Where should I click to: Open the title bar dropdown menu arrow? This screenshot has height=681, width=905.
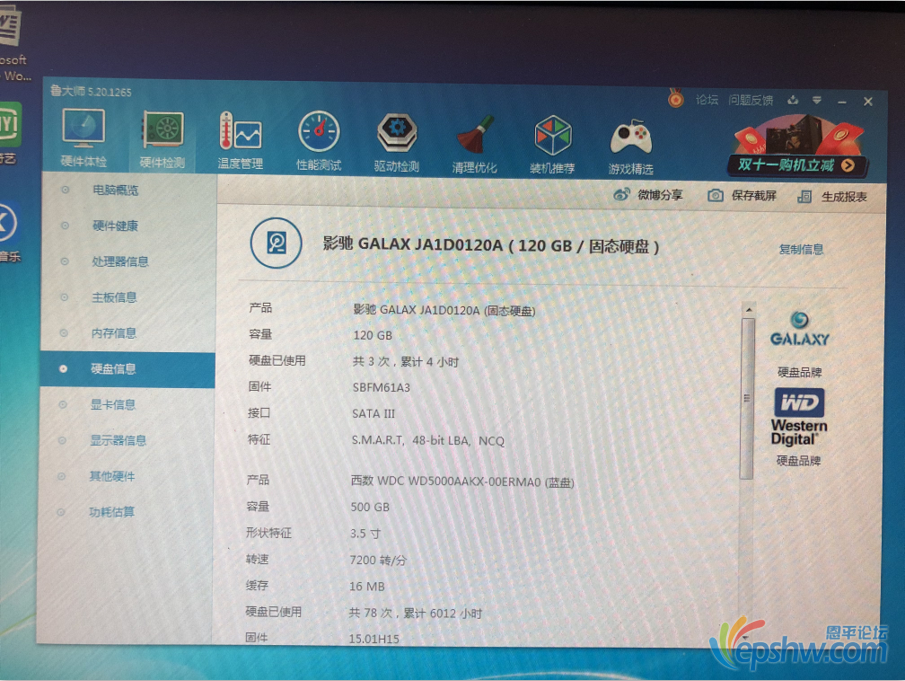(817, 100)
